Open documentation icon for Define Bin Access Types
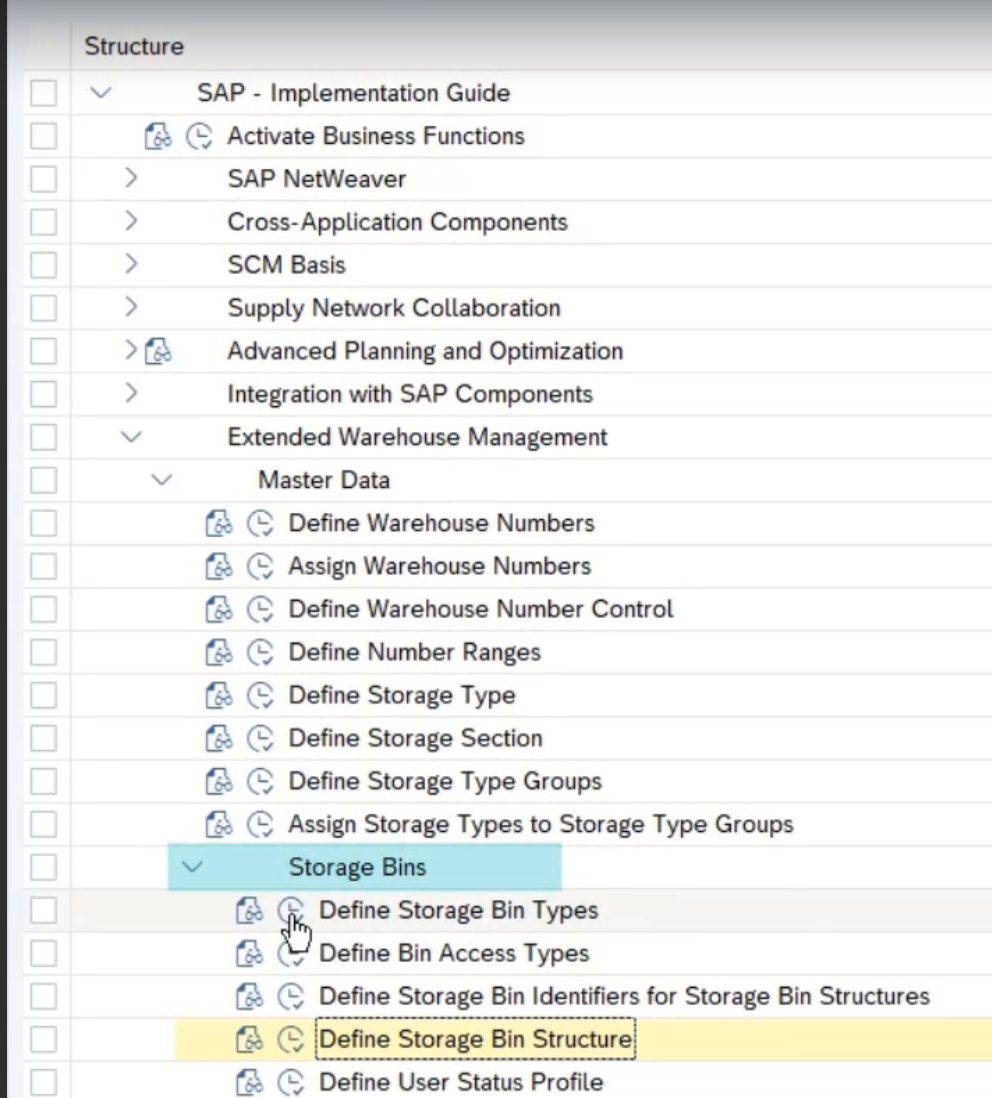 [249, 953]
